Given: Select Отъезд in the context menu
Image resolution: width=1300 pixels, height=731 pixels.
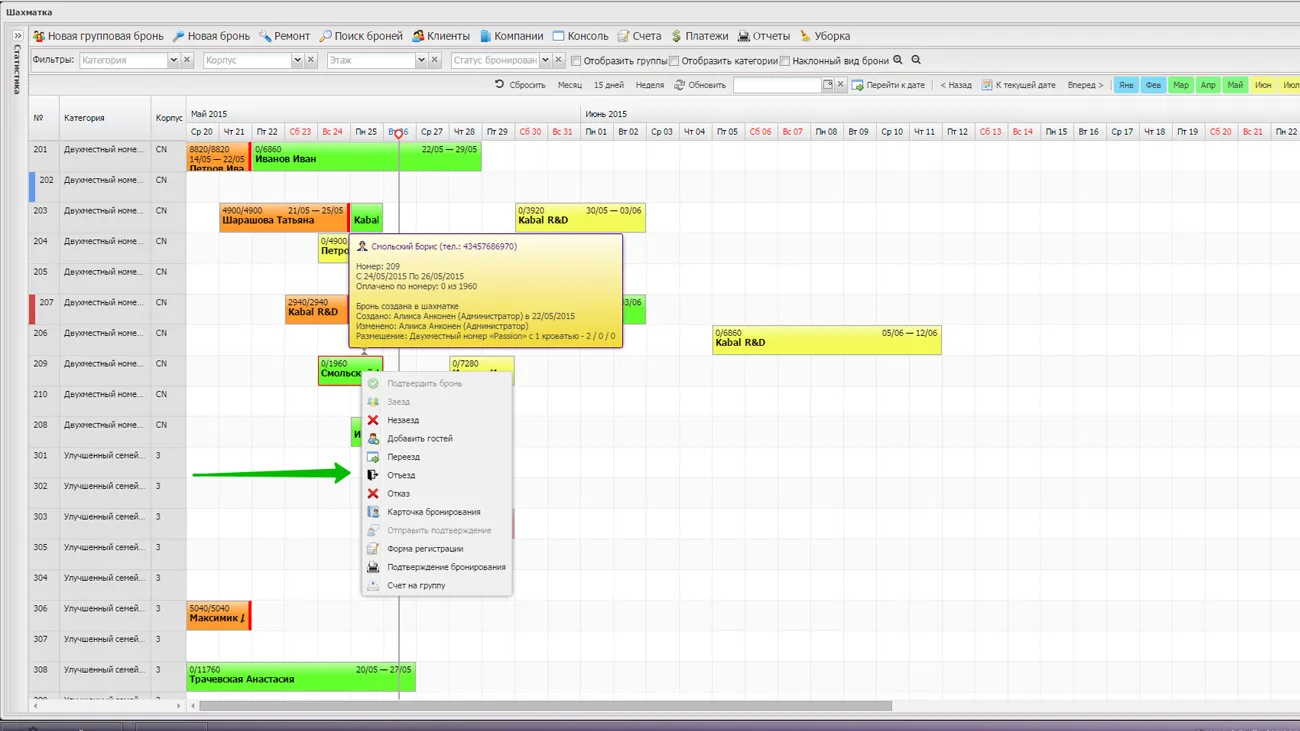Looking at the screenshot, I should pos(401,475).
